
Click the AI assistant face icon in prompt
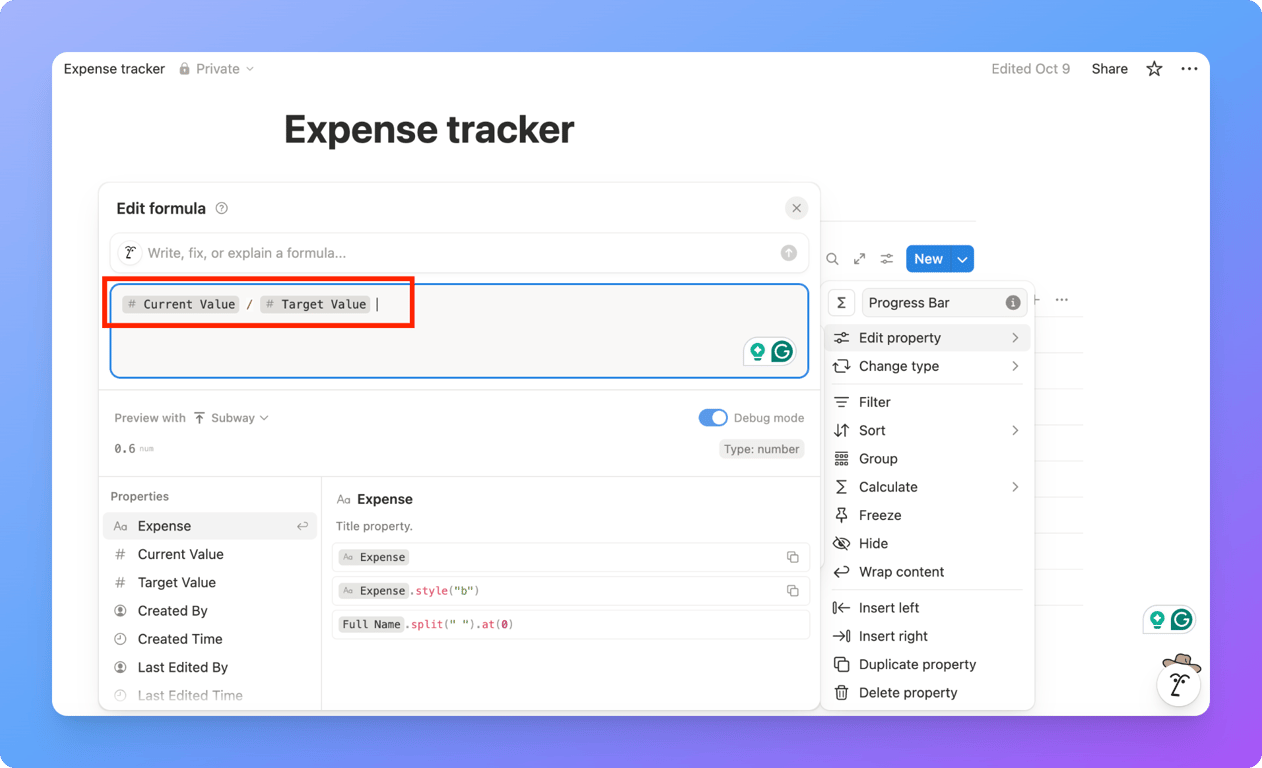point(130,253)
